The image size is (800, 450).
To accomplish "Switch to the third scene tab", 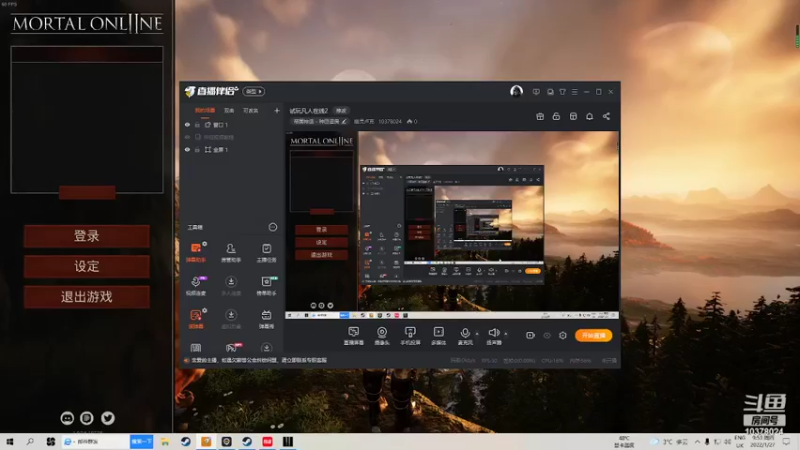I will 251,111.
